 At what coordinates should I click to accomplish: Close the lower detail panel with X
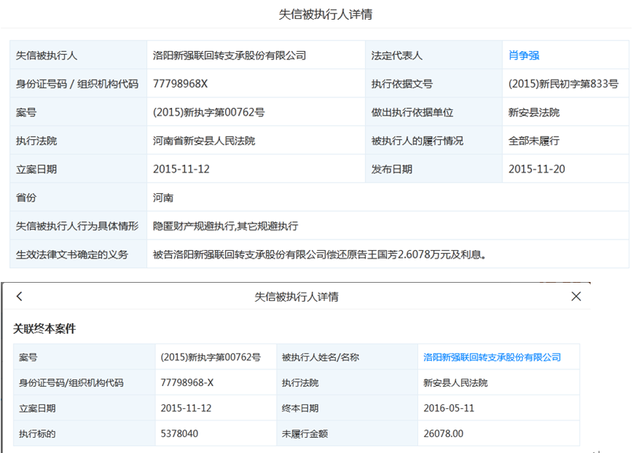pos(576,296)
